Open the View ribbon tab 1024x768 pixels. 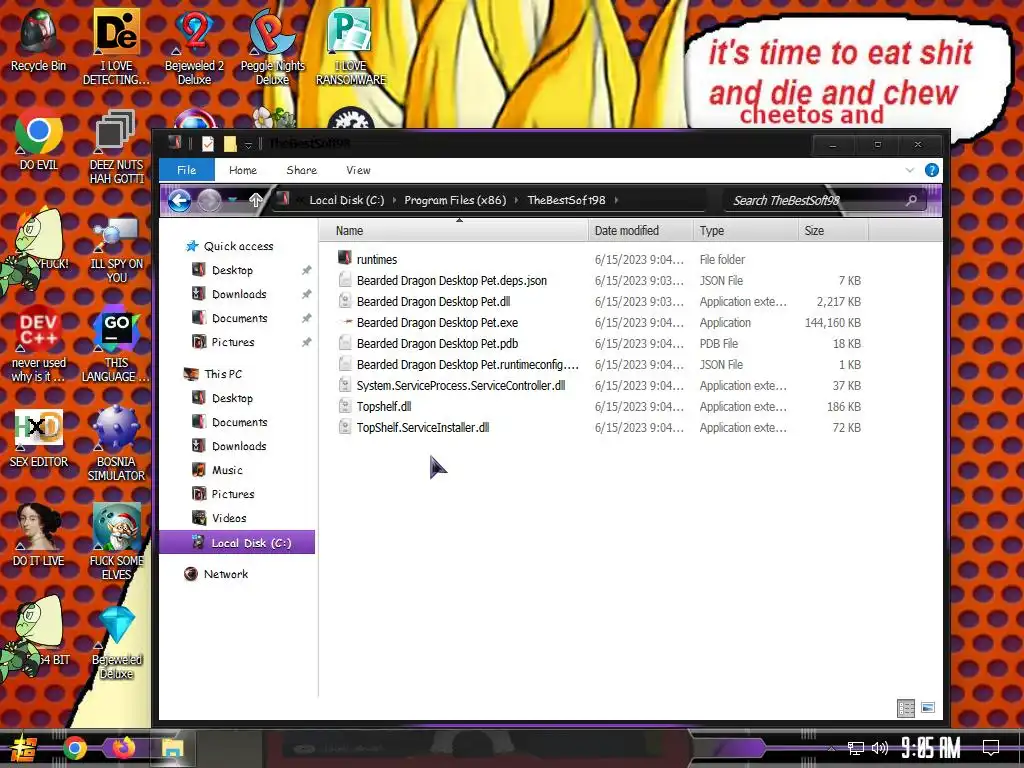coord(359,170)
